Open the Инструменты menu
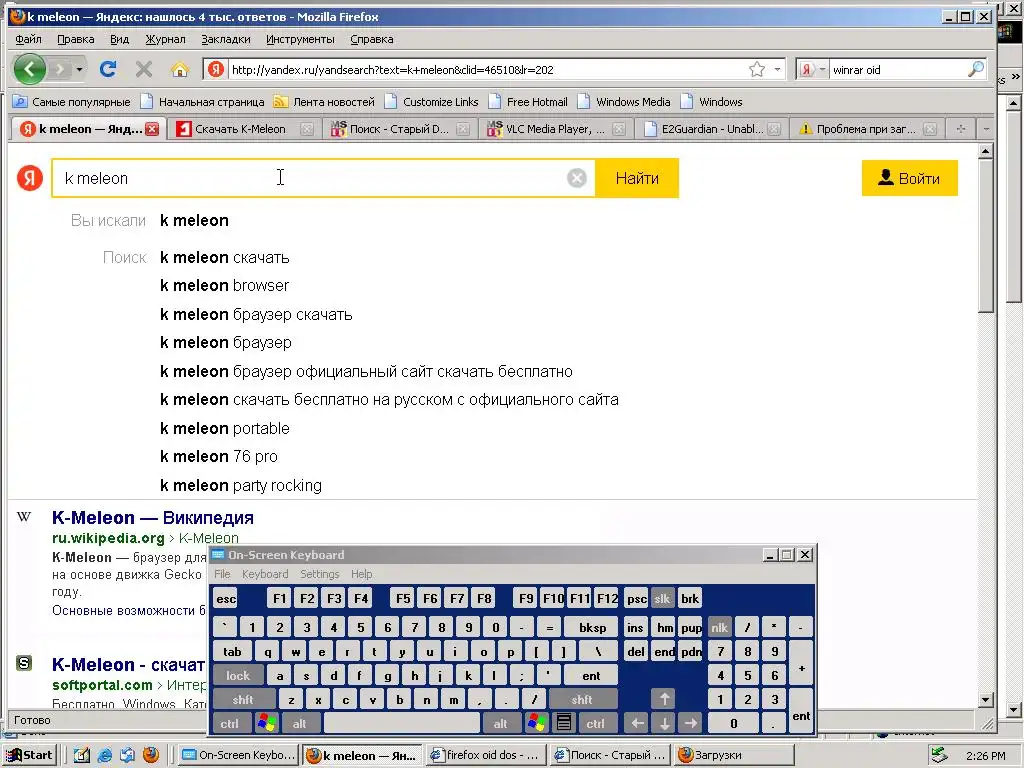The image size is (1024, 768). pyautogui.click(x=300, y=39)
